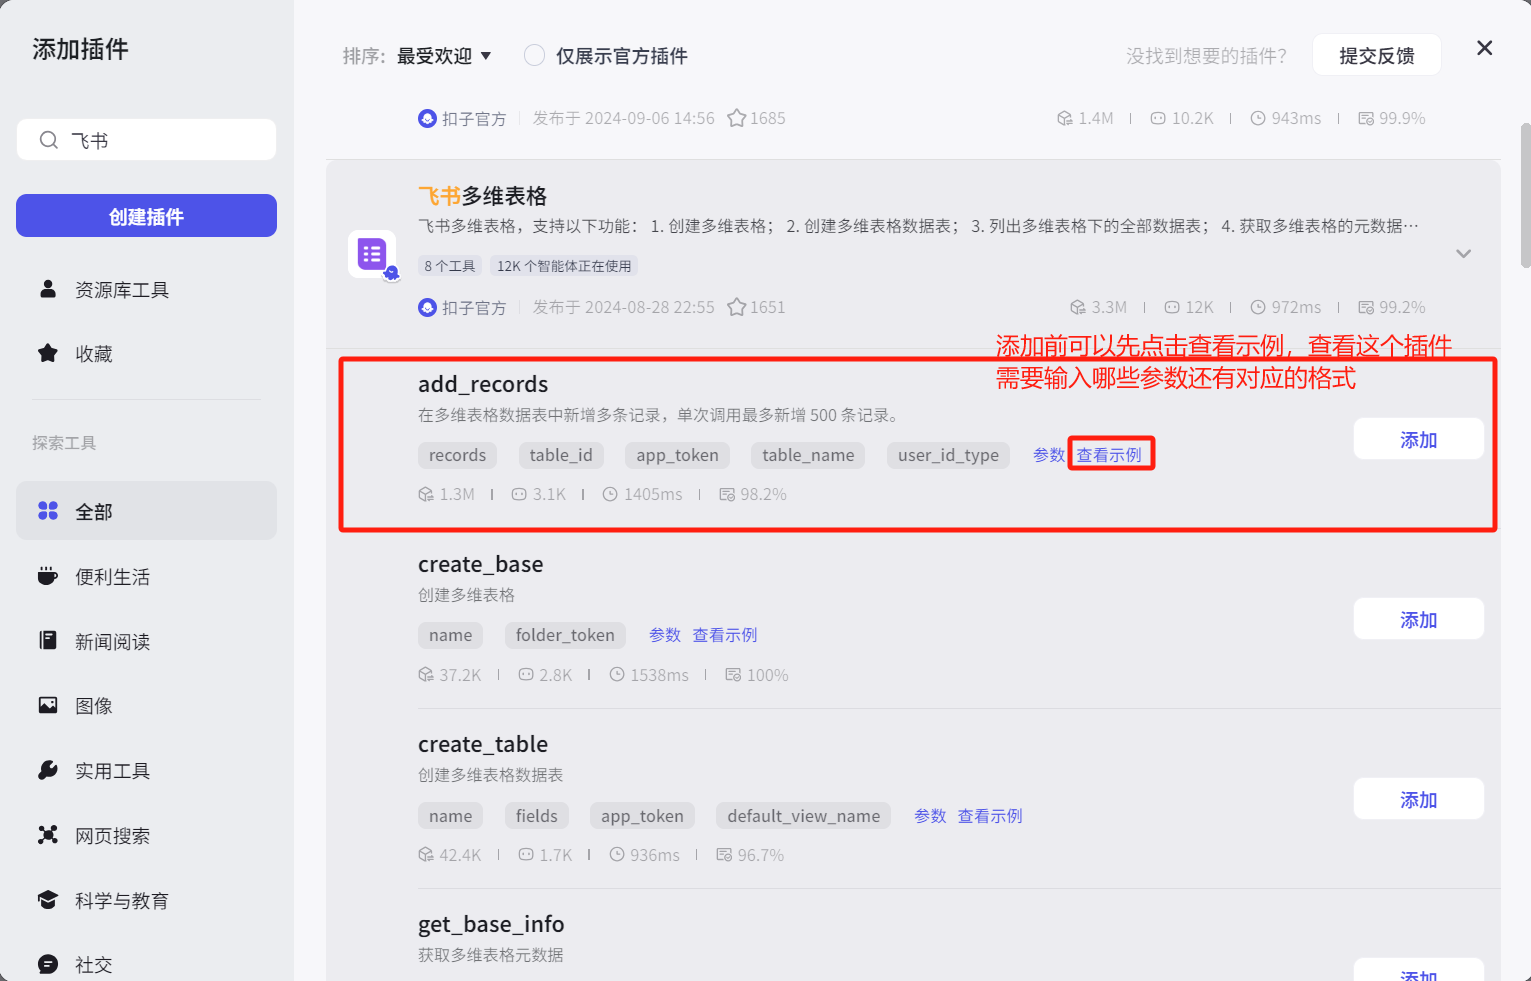This screenshot has height=981, width=1531.
Task: Click the search magnifier icon
Action: tap(48, 140)
